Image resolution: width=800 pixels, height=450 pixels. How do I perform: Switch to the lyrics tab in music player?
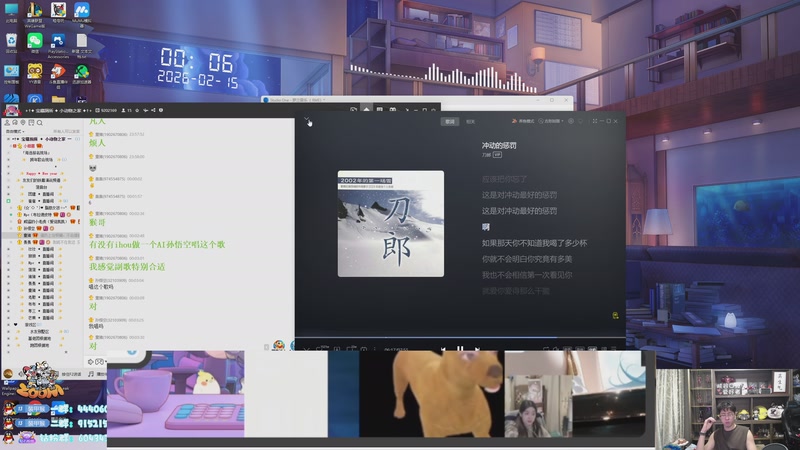[449, 121]
